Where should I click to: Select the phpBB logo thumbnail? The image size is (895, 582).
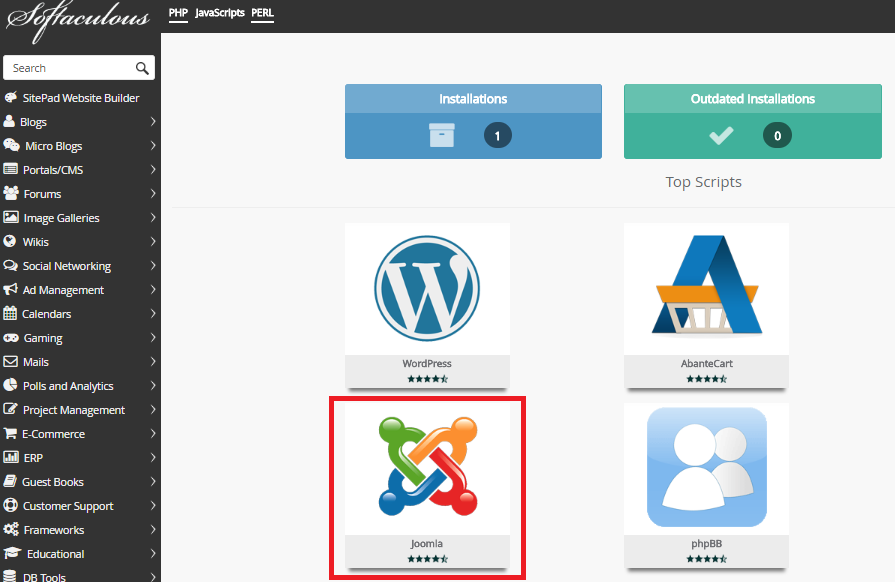[707, 467]
